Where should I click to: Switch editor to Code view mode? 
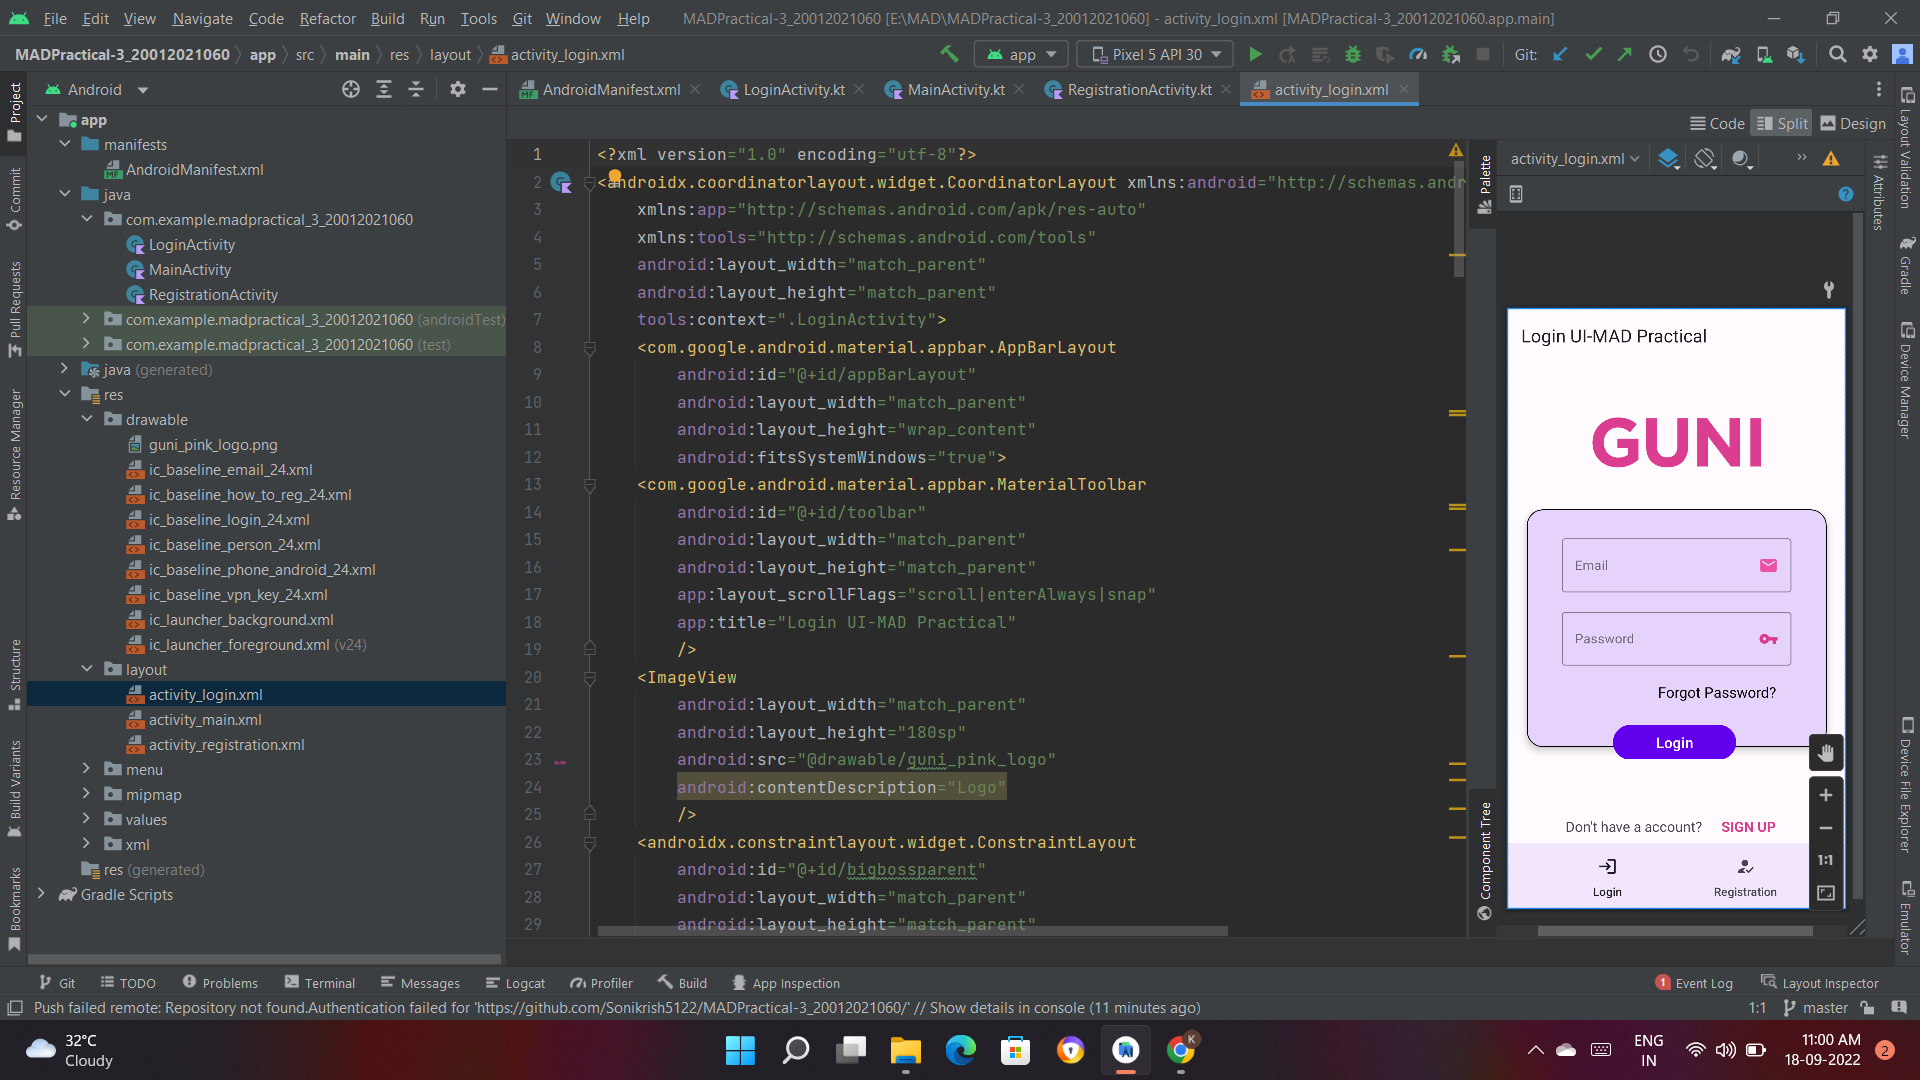pyautogui.click(x=1717, y=124)
